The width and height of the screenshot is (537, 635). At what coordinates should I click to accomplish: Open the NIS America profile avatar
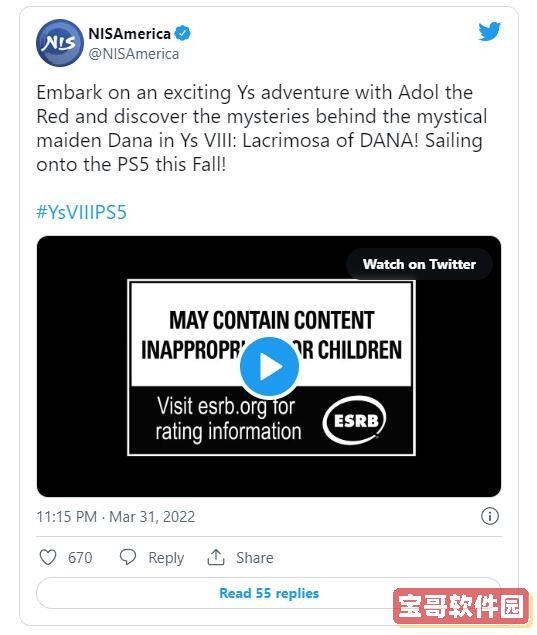tap(60, 43)
